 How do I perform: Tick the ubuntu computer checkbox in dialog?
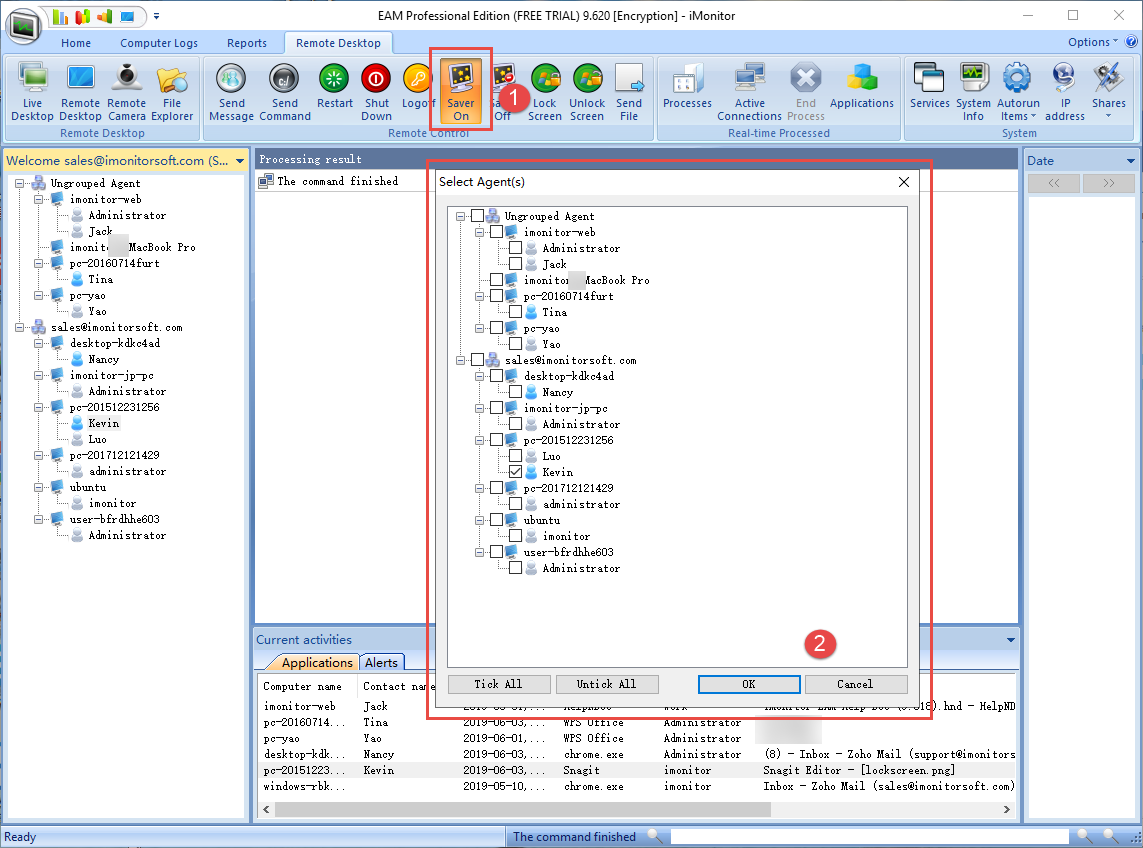496,520
